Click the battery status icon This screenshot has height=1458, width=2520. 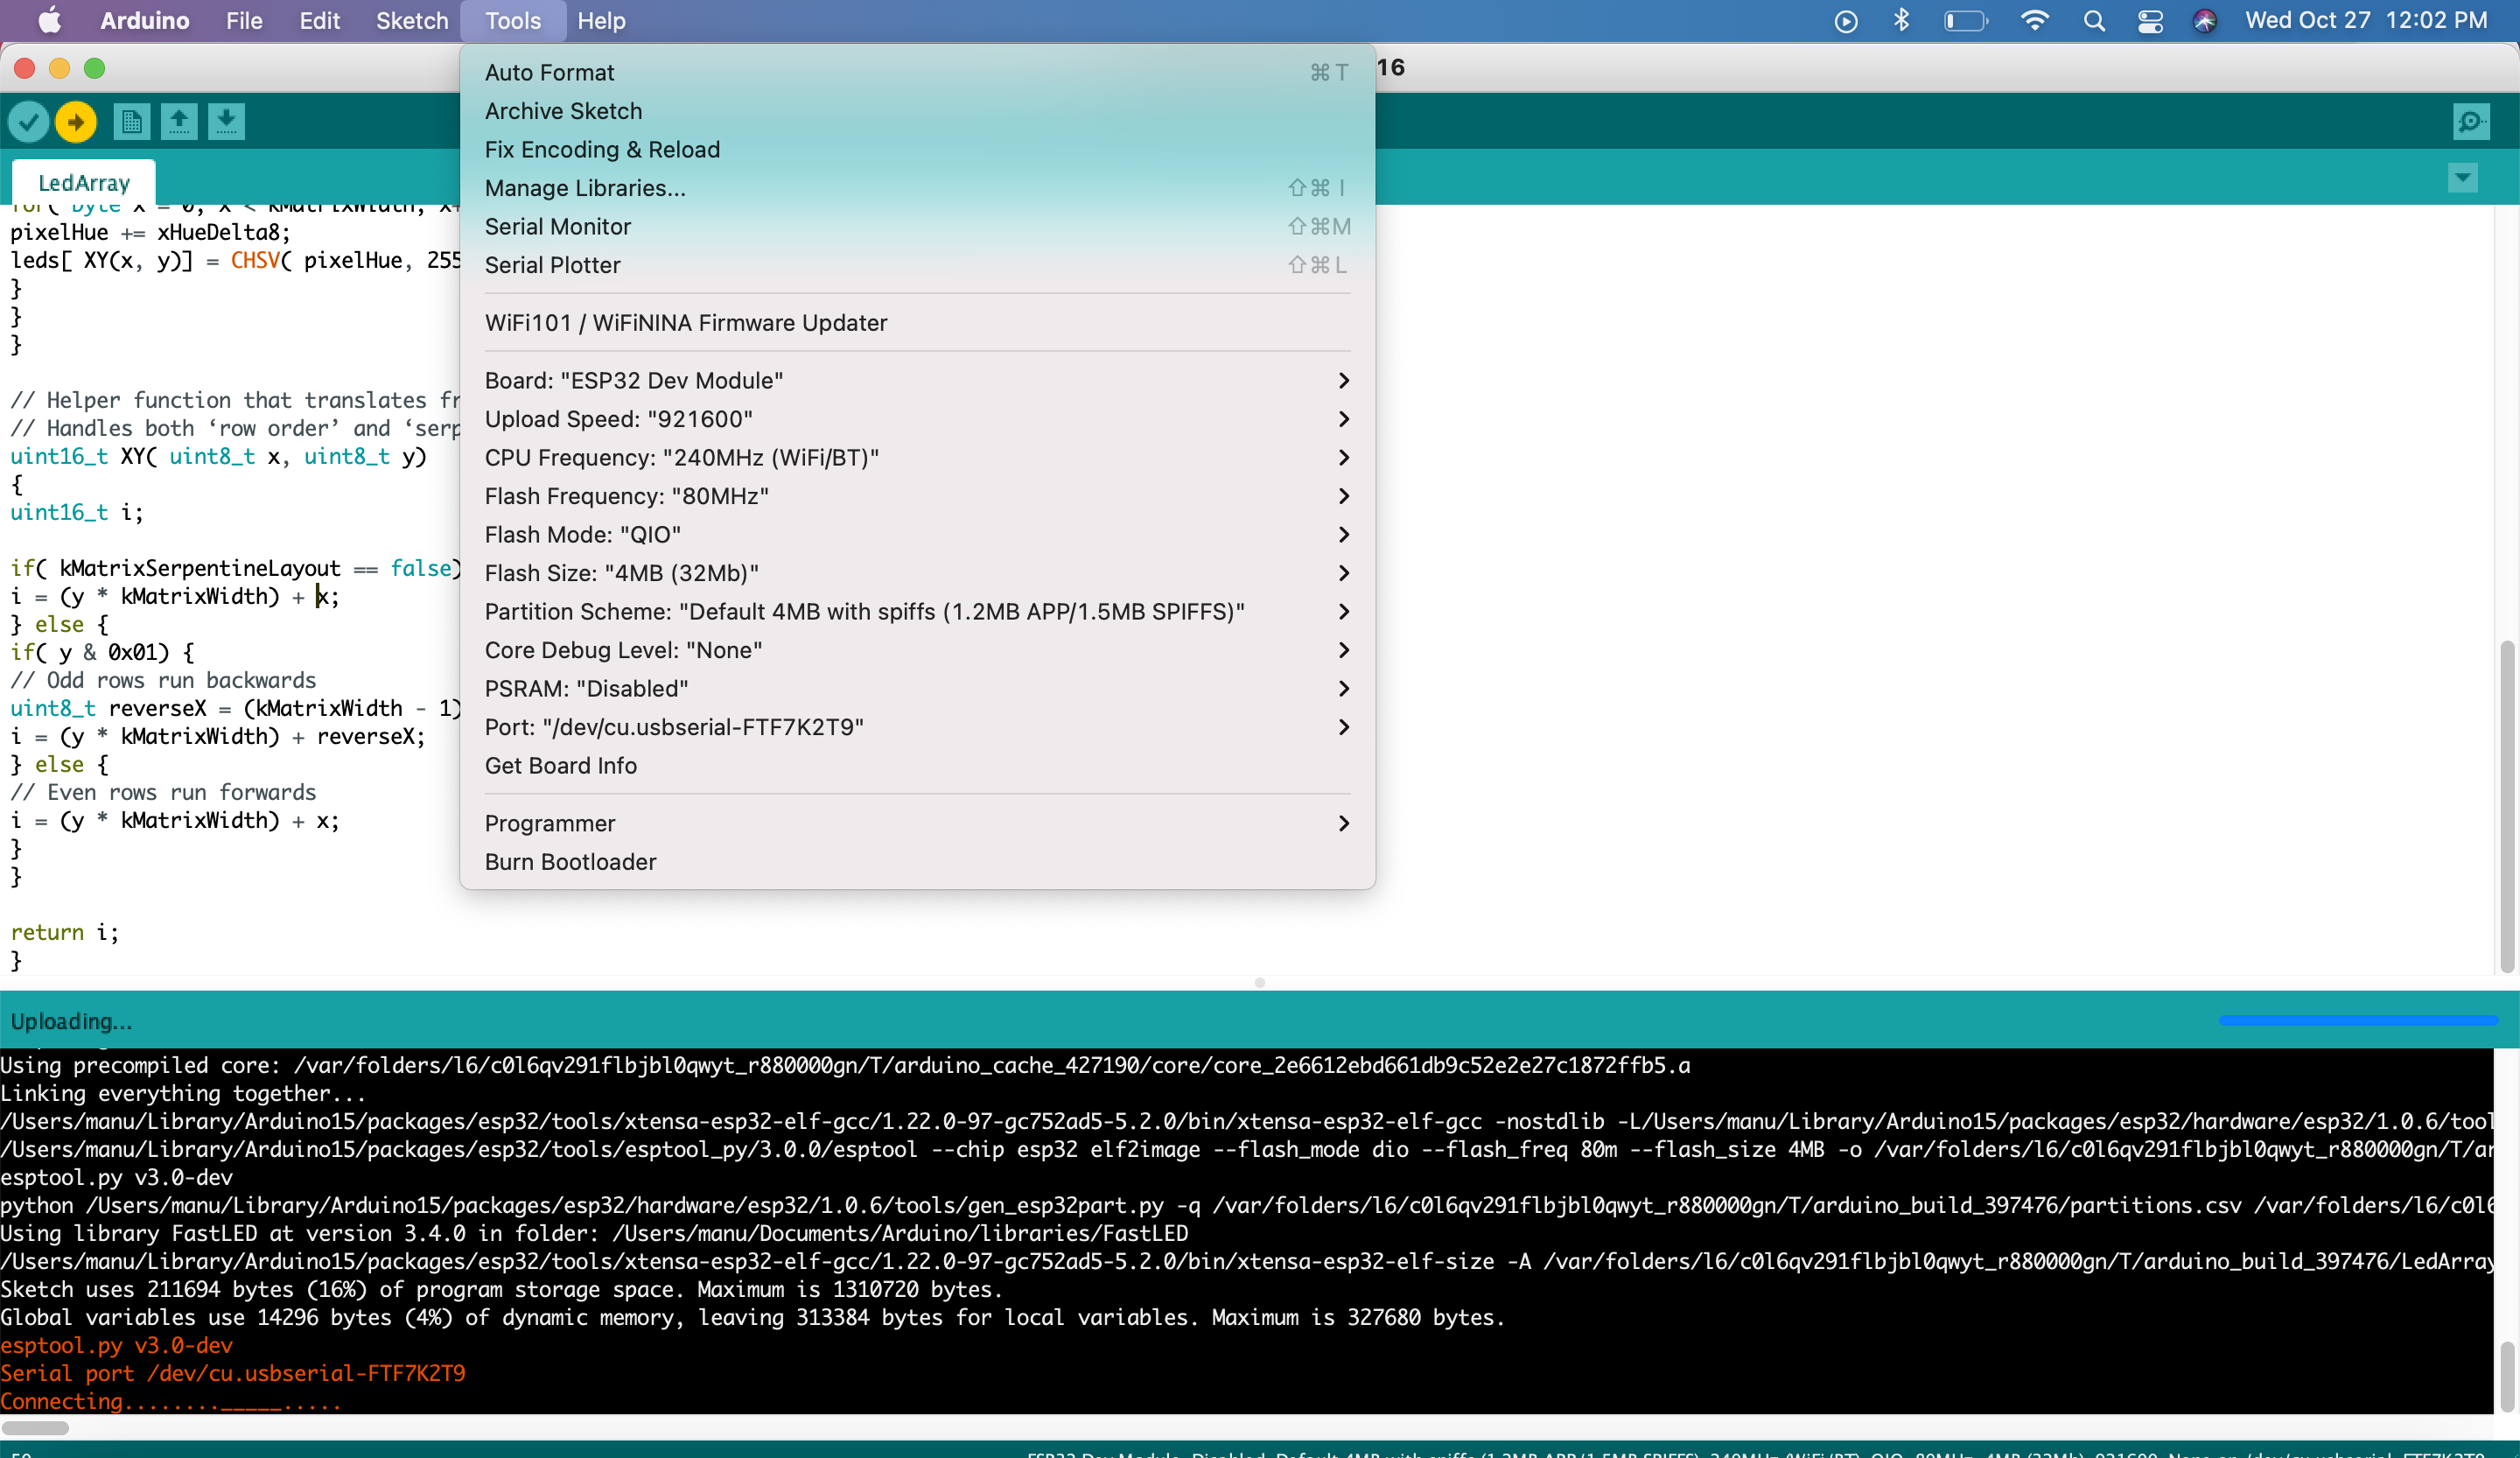1965,20
